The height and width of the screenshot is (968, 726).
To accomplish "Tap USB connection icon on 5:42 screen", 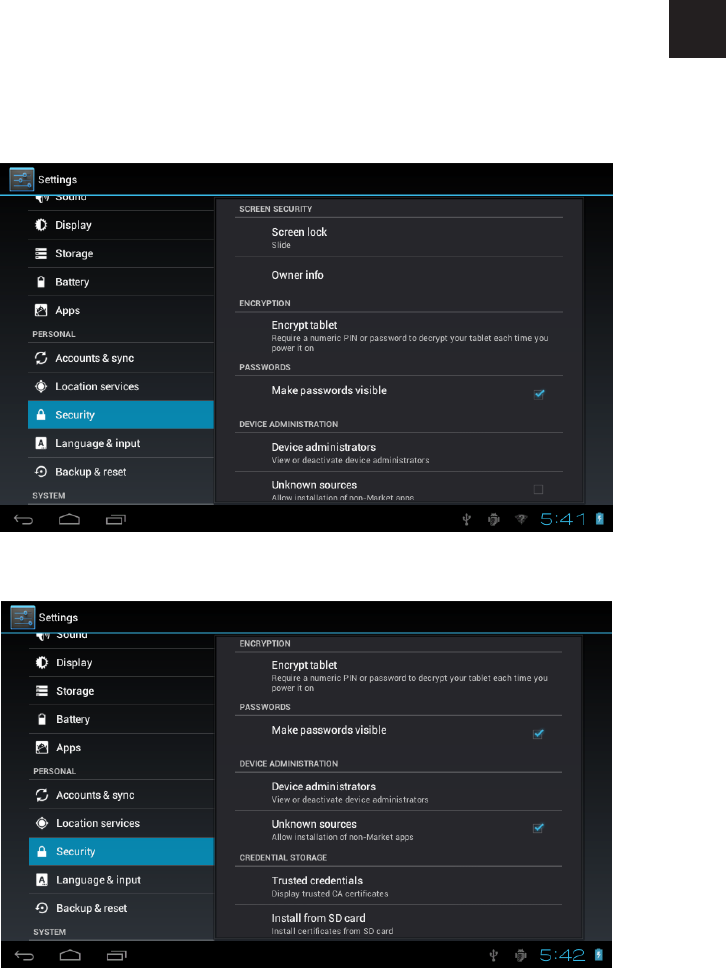I will click(x=494, y=956).
